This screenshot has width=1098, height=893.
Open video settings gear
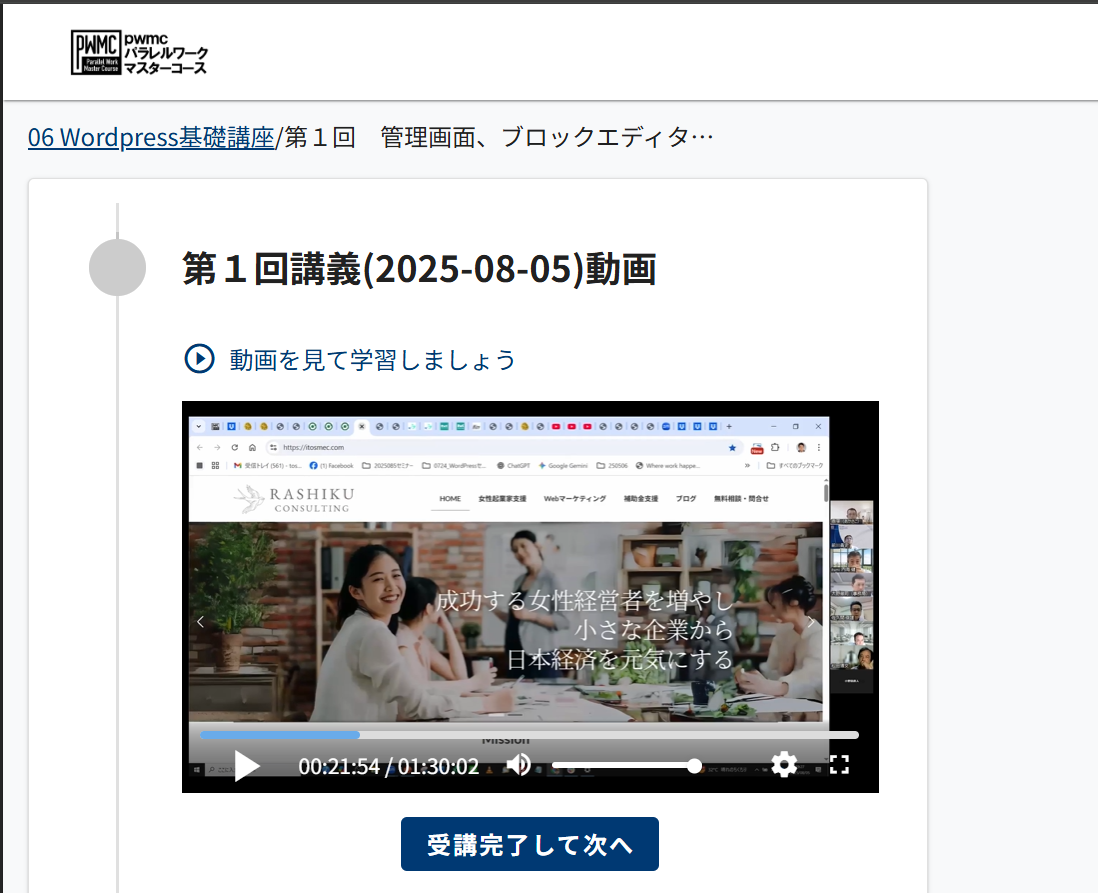coord(784,765)
